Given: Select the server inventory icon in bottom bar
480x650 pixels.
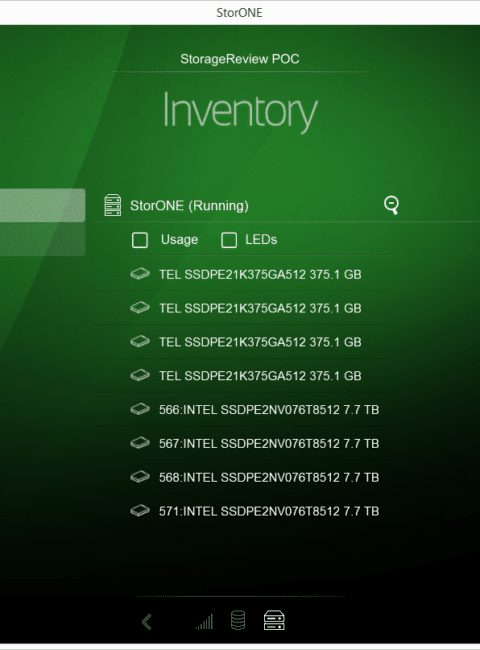Looking at the screenshot, I should point(274,621).
